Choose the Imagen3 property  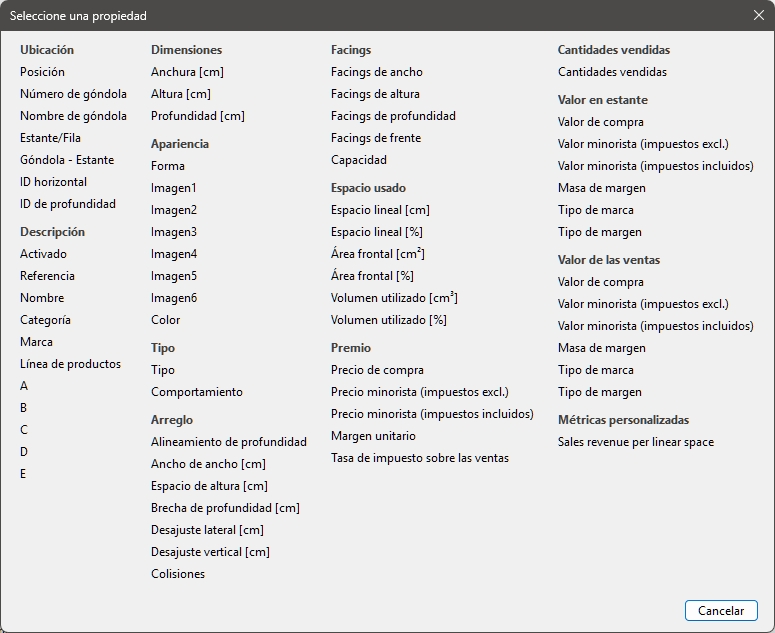(x=173, y=232)
